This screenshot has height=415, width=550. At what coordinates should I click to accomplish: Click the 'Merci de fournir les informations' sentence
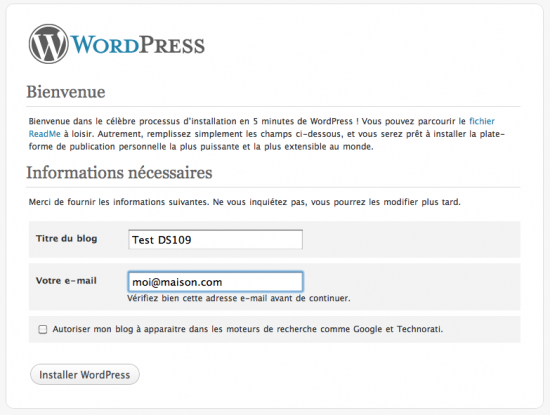244,202
